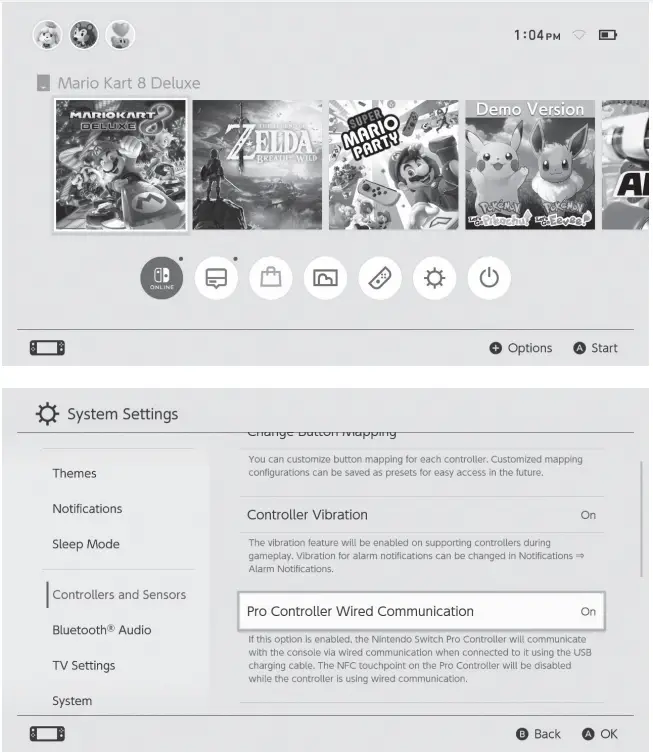653x753 pixels.
Task: Open System Settings gear icon
Action: coord(435,278)
